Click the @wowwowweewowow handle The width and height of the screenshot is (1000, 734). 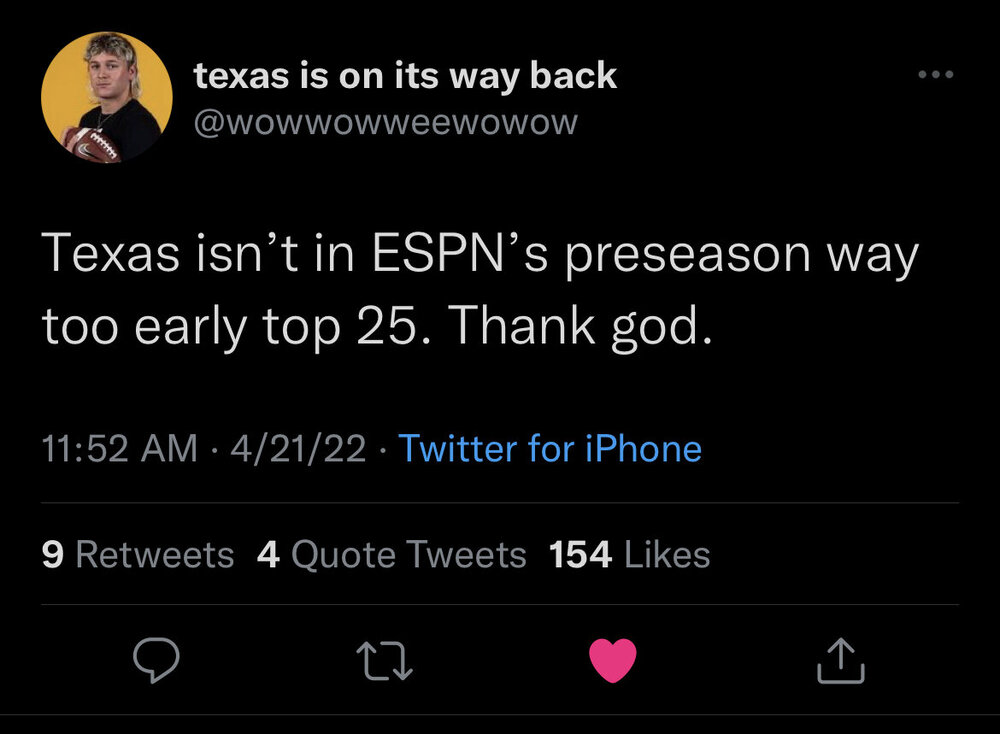384,122
